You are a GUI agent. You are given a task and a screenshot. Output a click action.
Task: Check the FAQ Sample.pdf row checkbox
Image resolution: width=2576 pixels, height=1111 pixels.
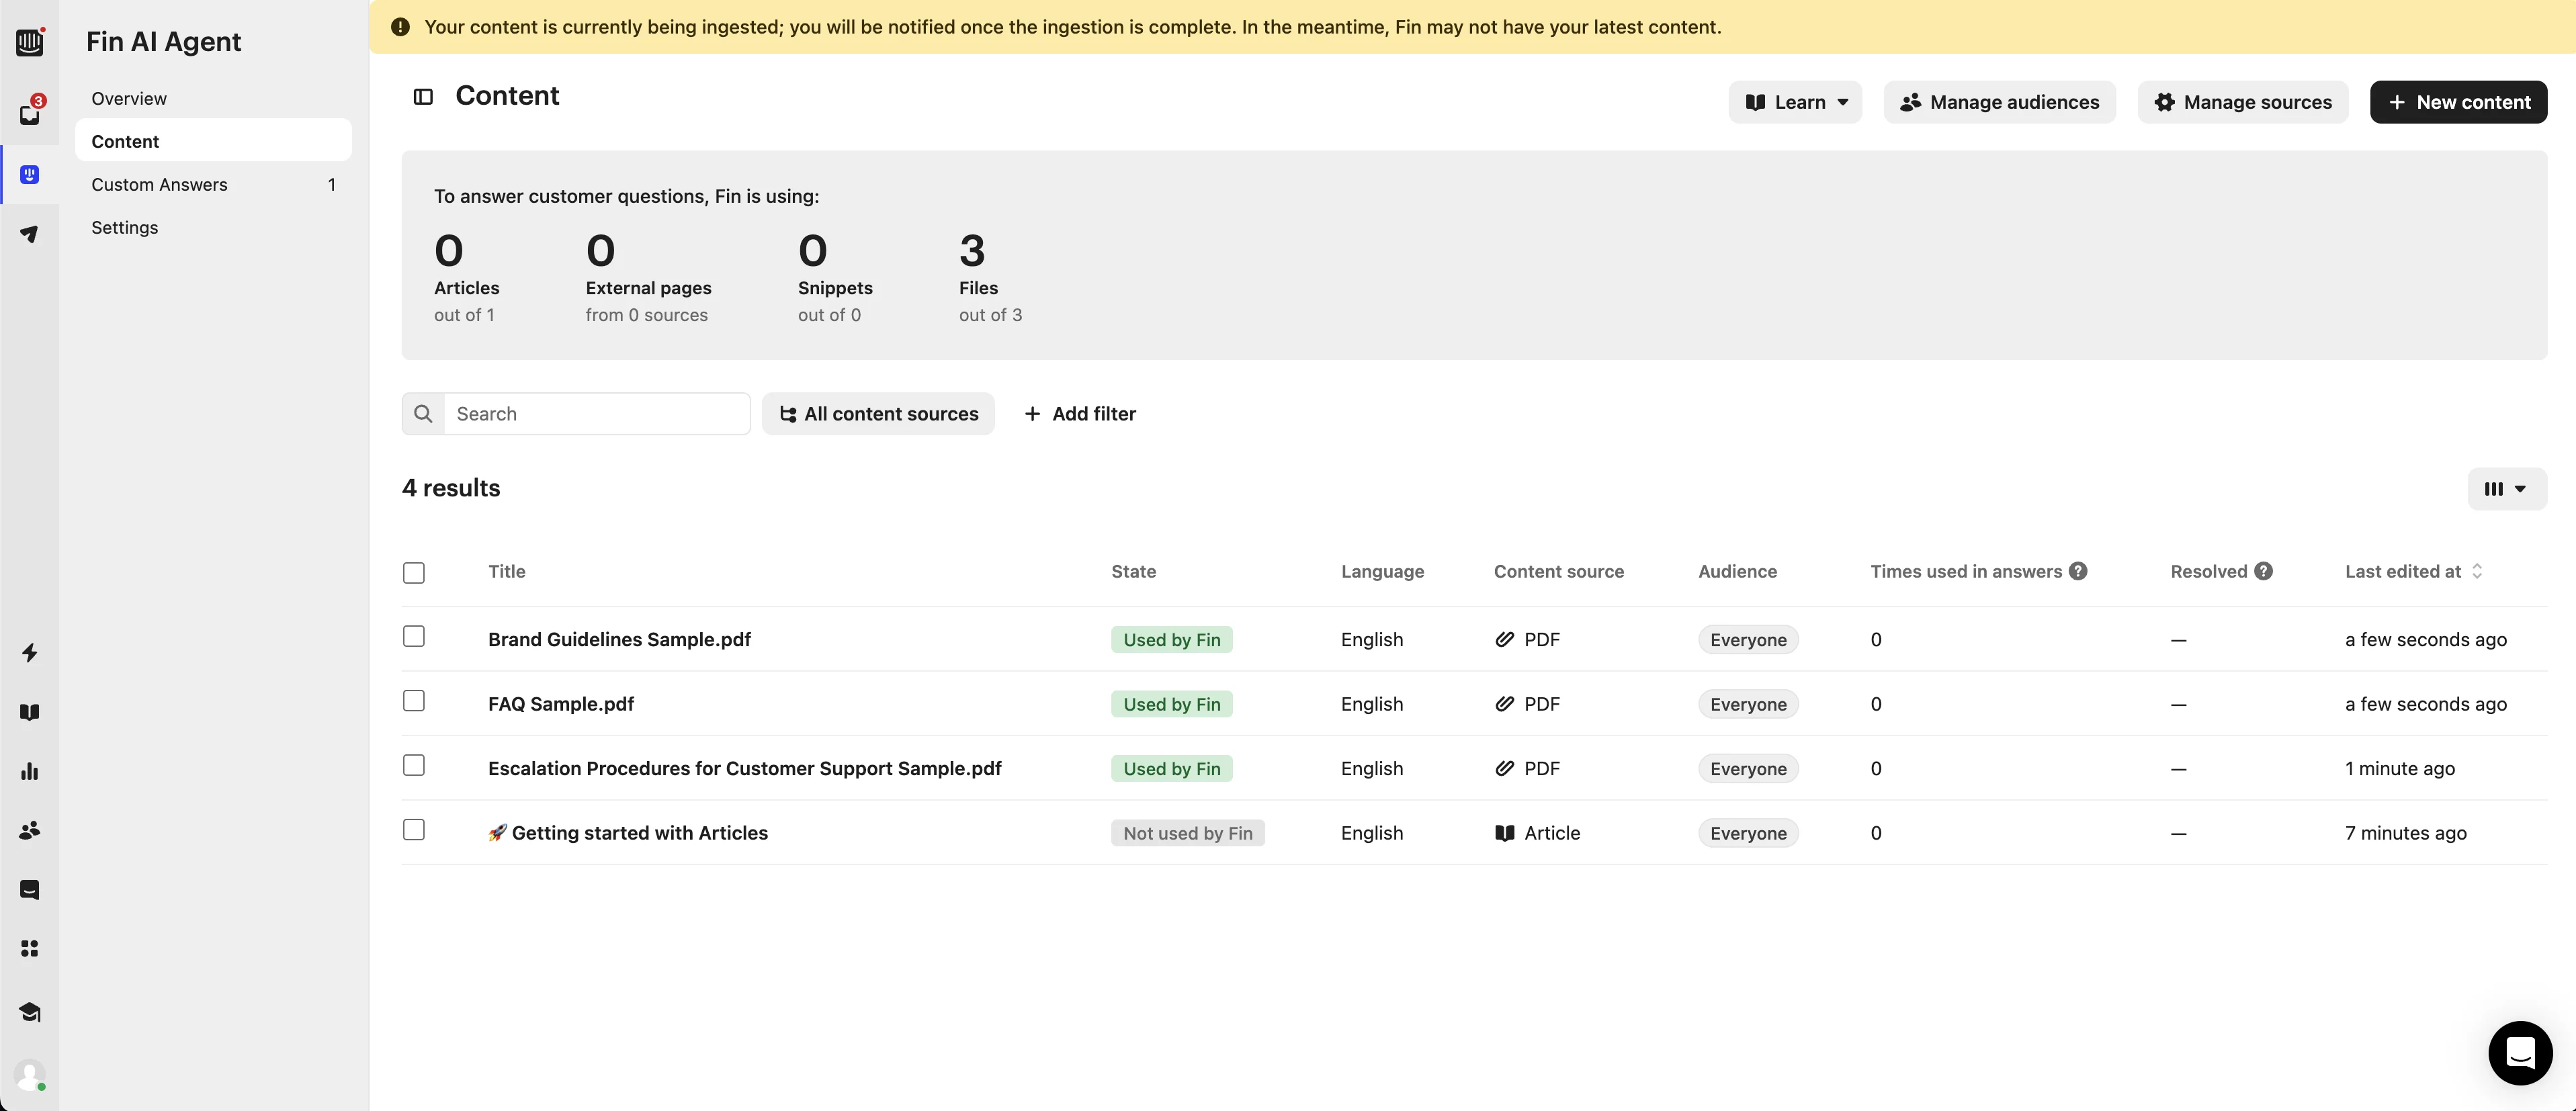[414, 701]
